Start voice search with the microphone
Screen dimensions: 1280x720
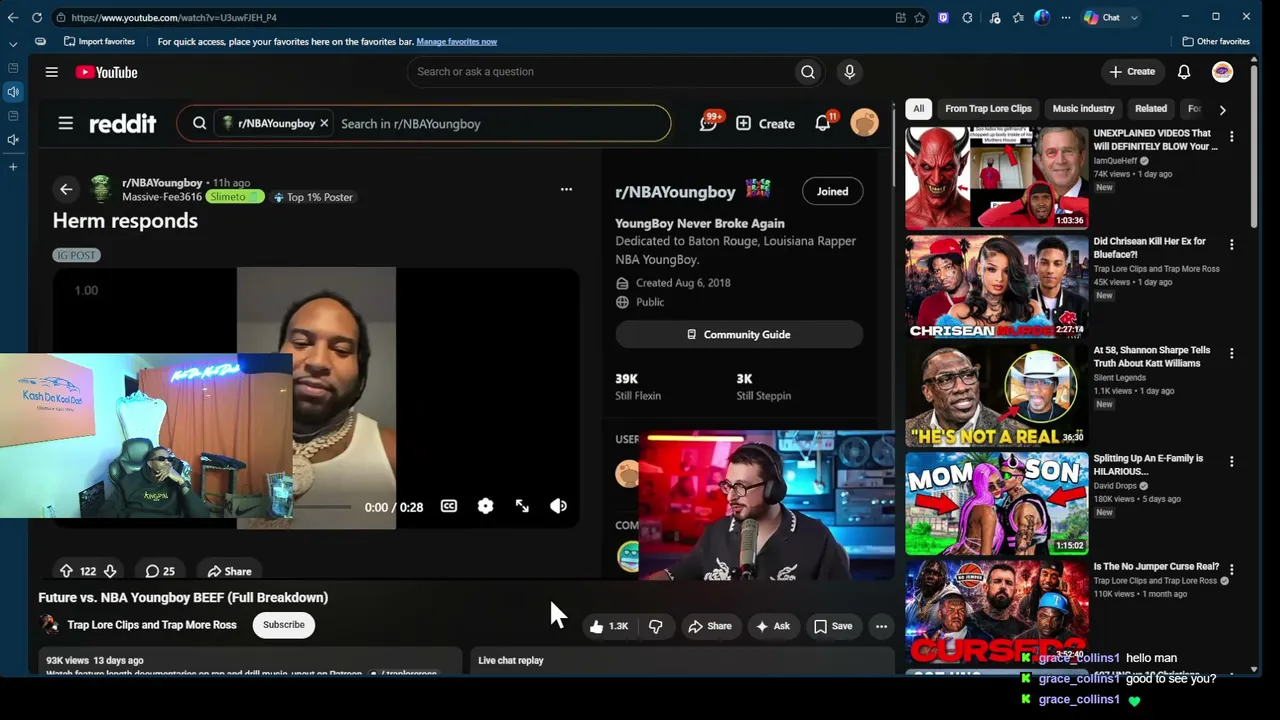point(849,72)
